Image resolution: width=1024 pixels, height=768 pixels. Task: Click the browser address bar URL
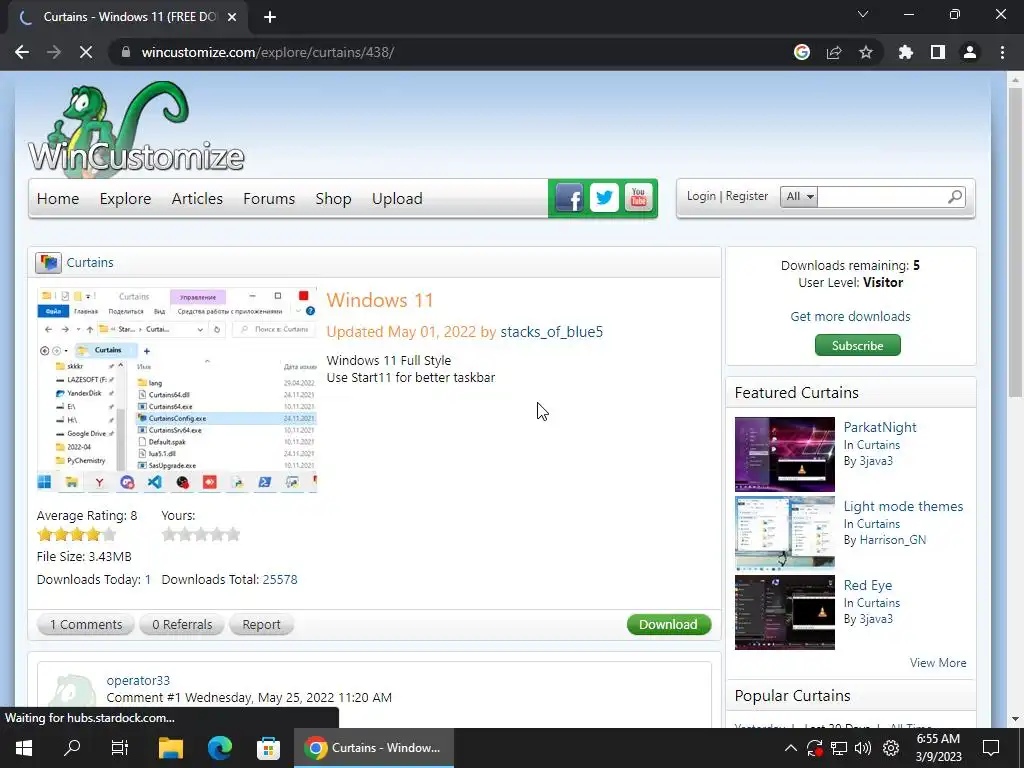click(x=268, y=52)
